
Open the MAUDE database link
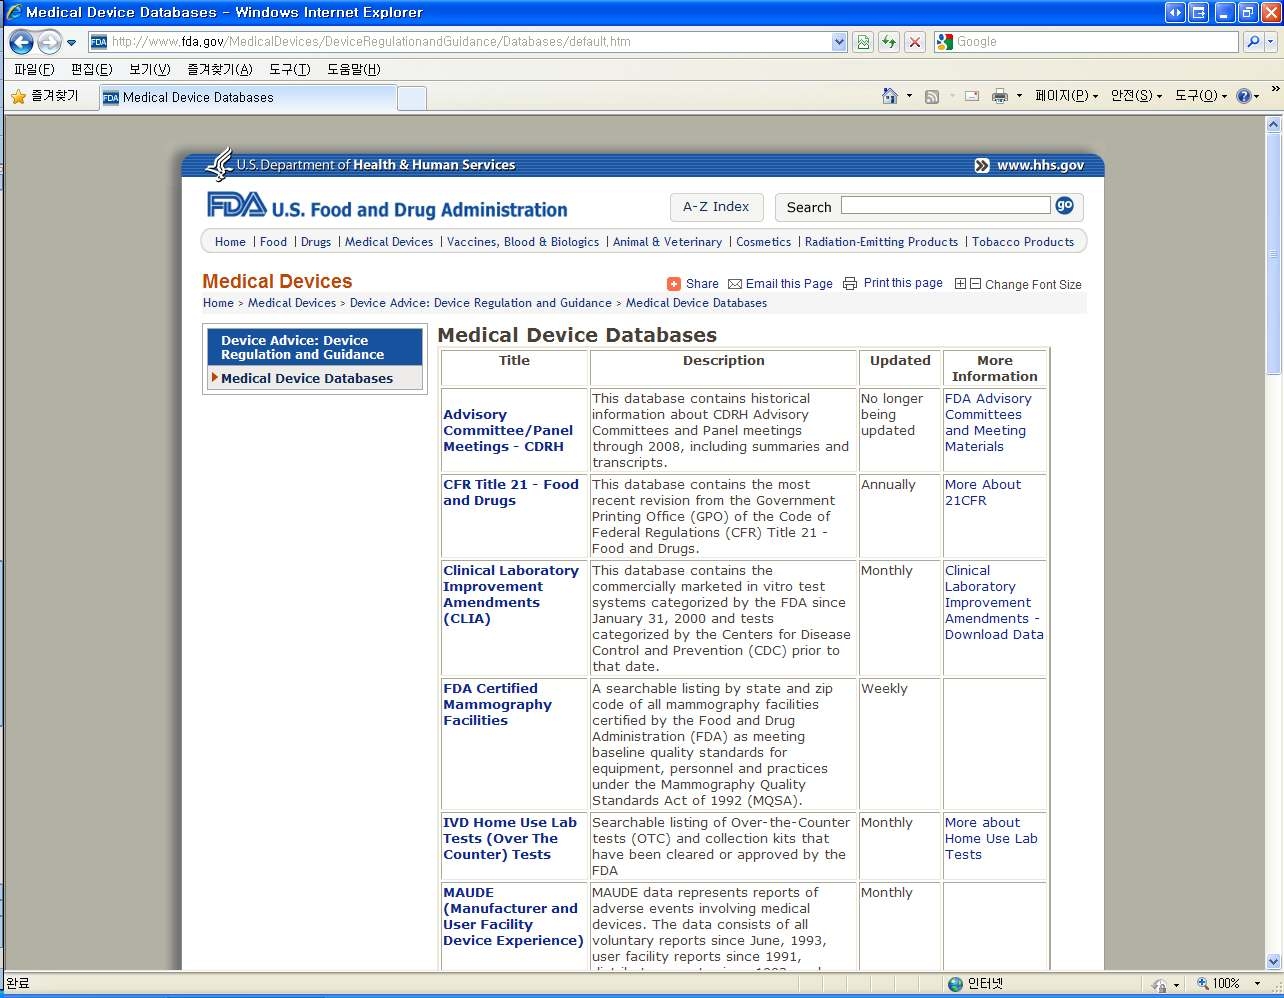tap(513, 916)
